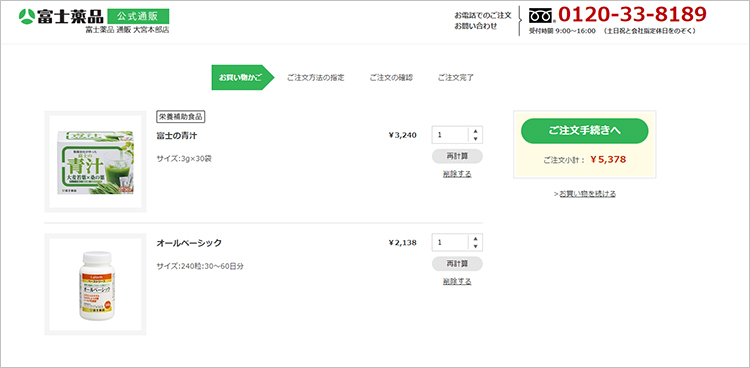
Task: Increase 富士の青汁 quantity with up arrow
Action: point(475,131)
